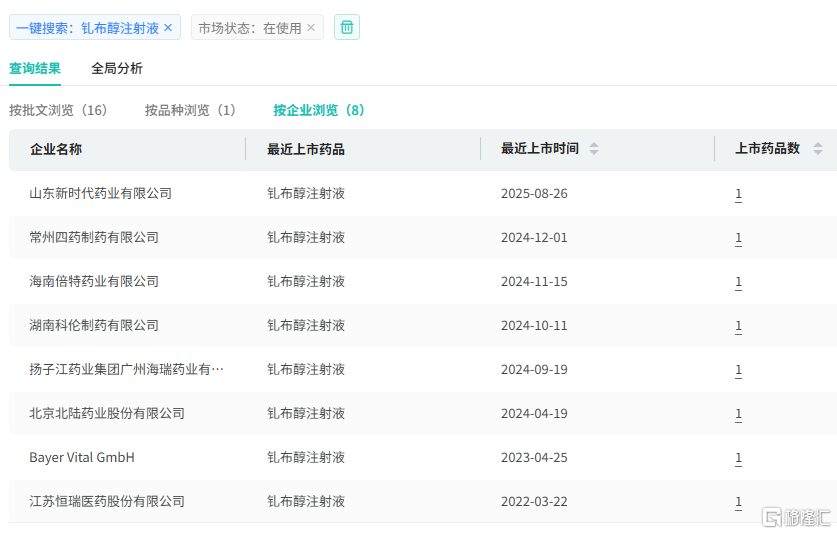The width and height of the screenshot is (837, 534).
Task: Click 钆布醇注射液 in 江苏恒瑞医药 row
Action: (x=306, y=501)
